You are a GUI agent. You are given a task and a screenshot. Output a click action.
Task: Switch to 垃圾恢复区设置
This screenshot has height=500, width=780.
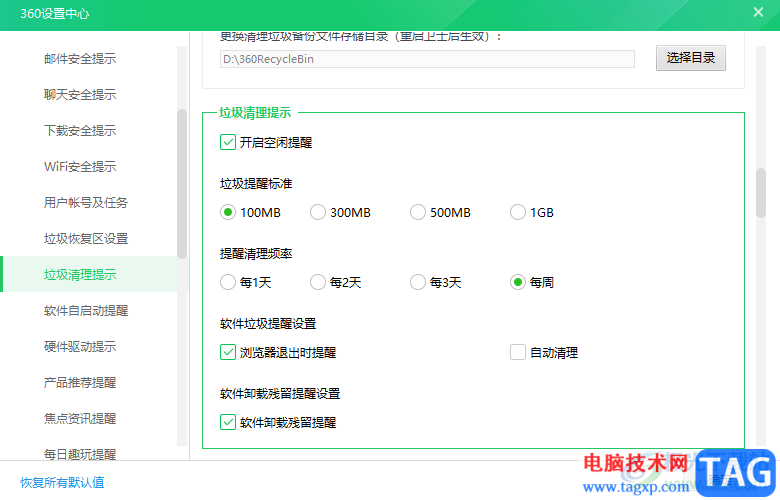86,238
